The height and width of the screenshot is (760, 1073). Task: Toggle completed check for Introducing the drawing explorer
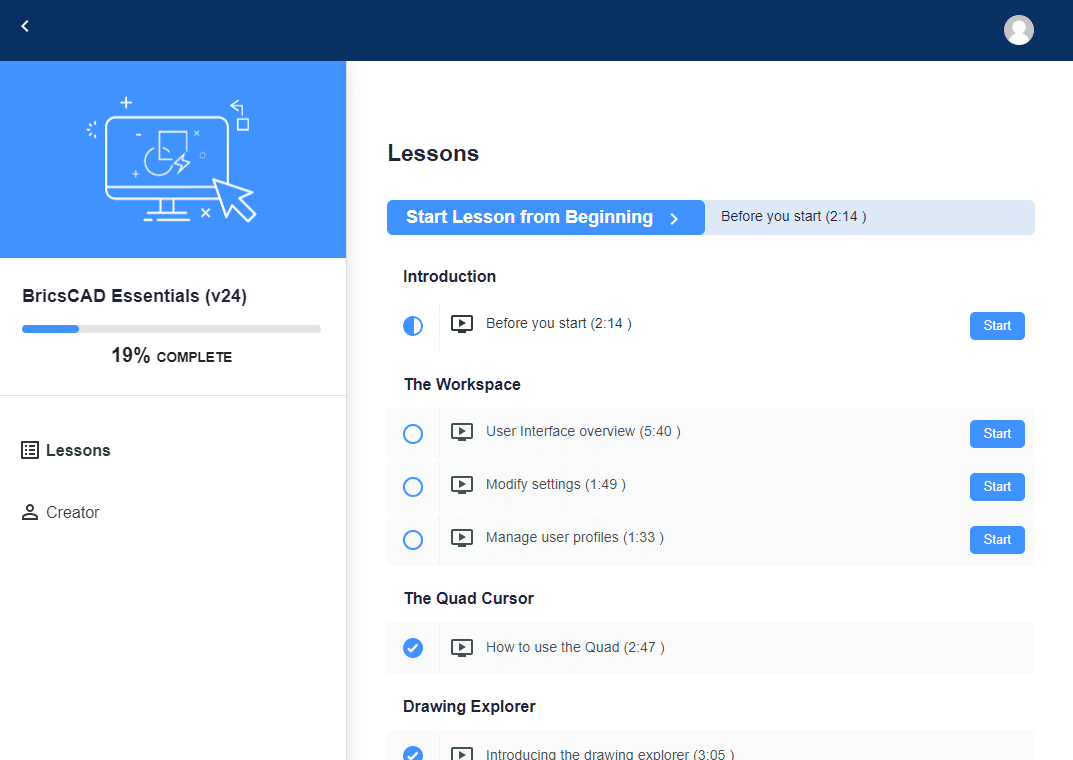(413, 753)
